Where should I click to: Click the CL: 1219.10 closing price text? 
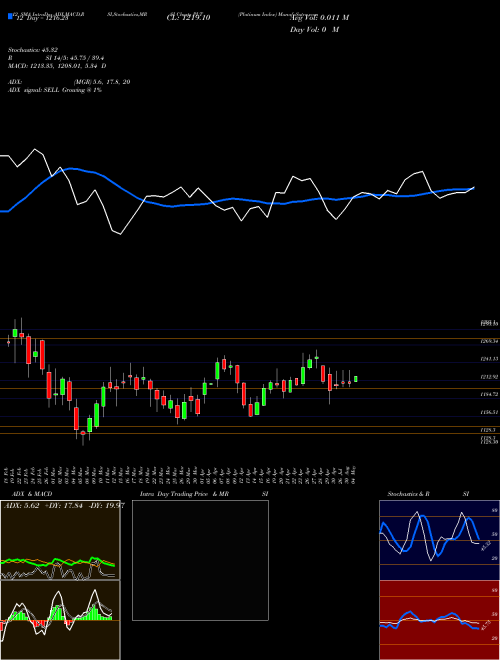(x=189, y=18)
